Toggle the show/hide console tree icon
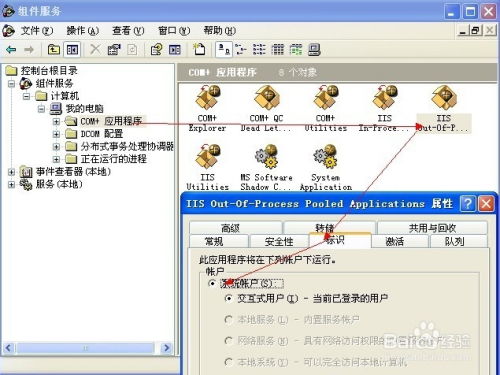 pyautogui.click(x=72, y=50)
